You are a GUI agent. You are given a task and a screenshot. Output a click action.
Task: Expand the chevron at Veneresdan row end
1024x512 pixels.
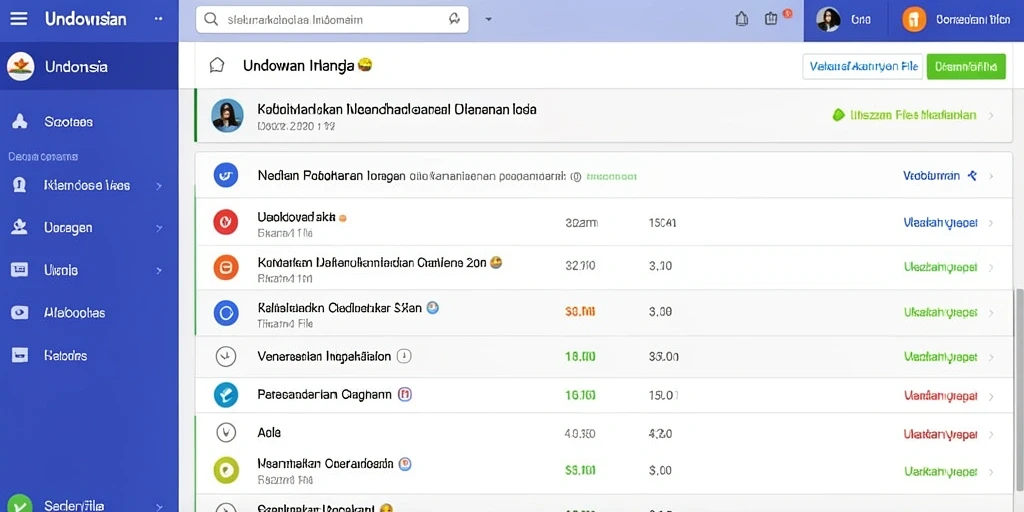click(x=991, y=358)
